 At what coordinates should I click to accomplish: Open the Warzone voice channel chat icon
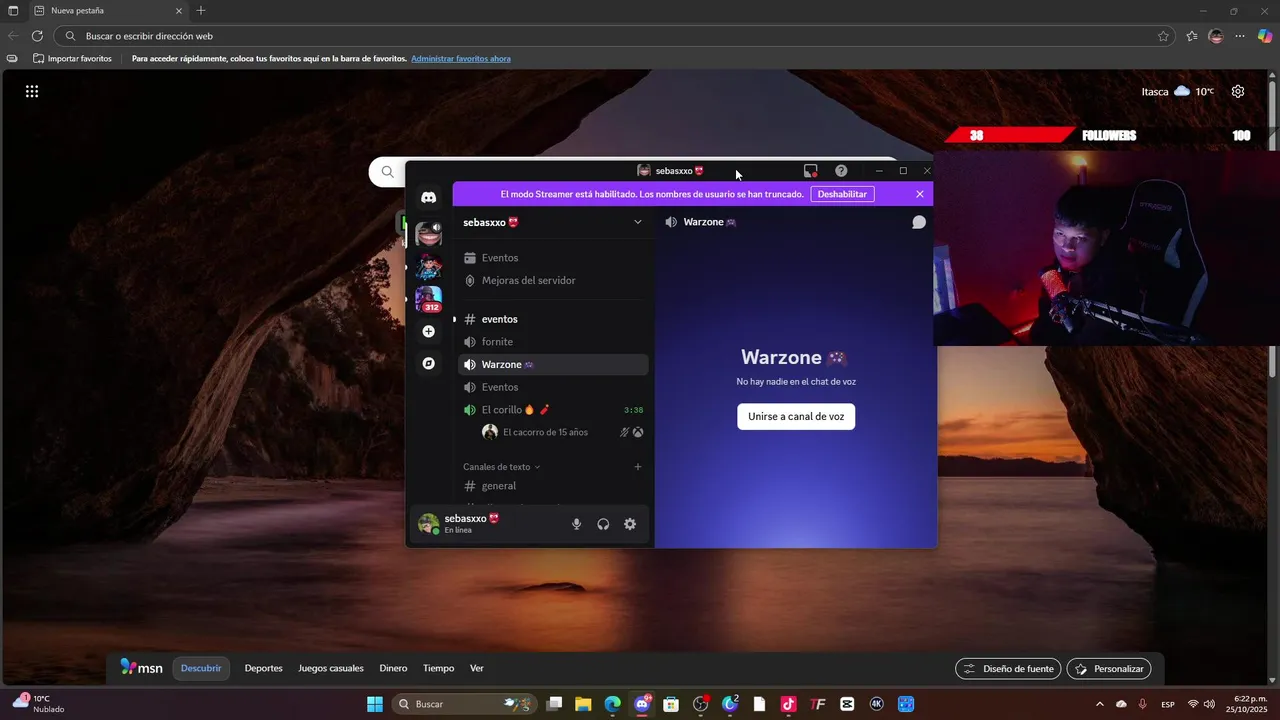click(x=919, y=222)
